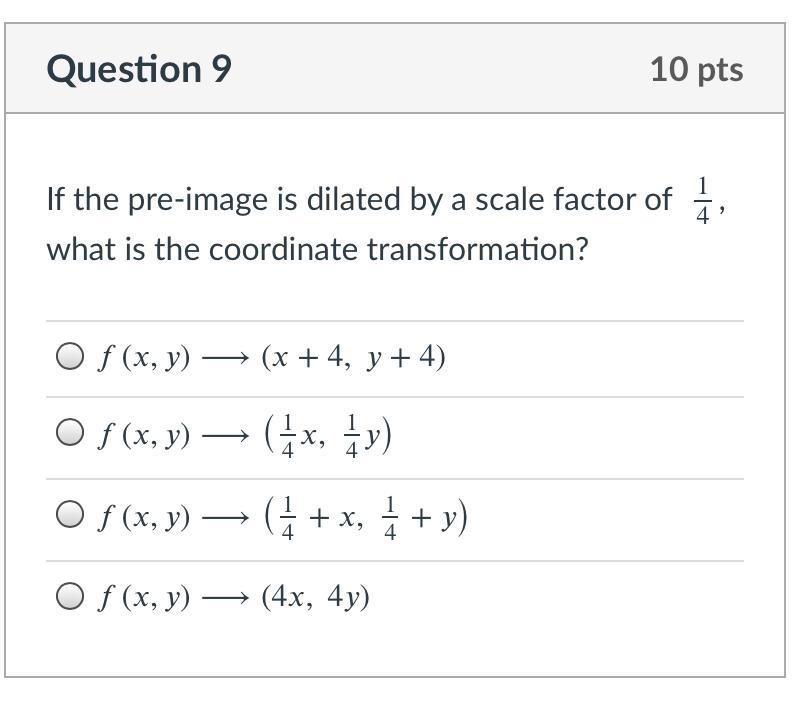
Task: Click f(x, y) in the second answer option
Action: [x=143, y=434]
